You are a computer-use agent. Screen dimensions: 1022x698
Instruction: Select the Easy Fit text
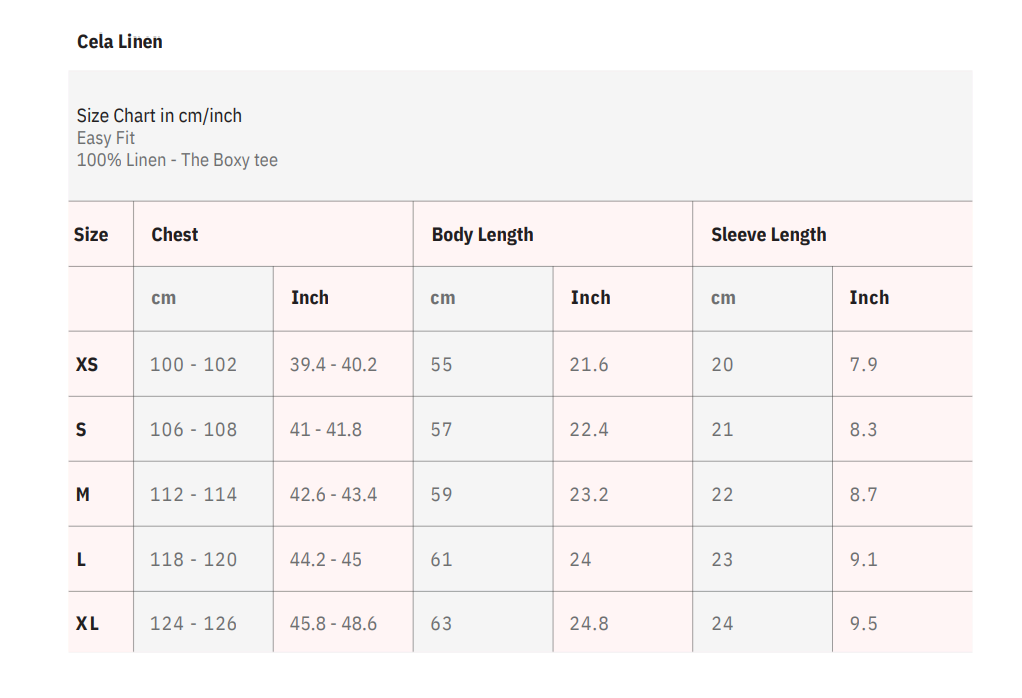[x=106, y=138]
